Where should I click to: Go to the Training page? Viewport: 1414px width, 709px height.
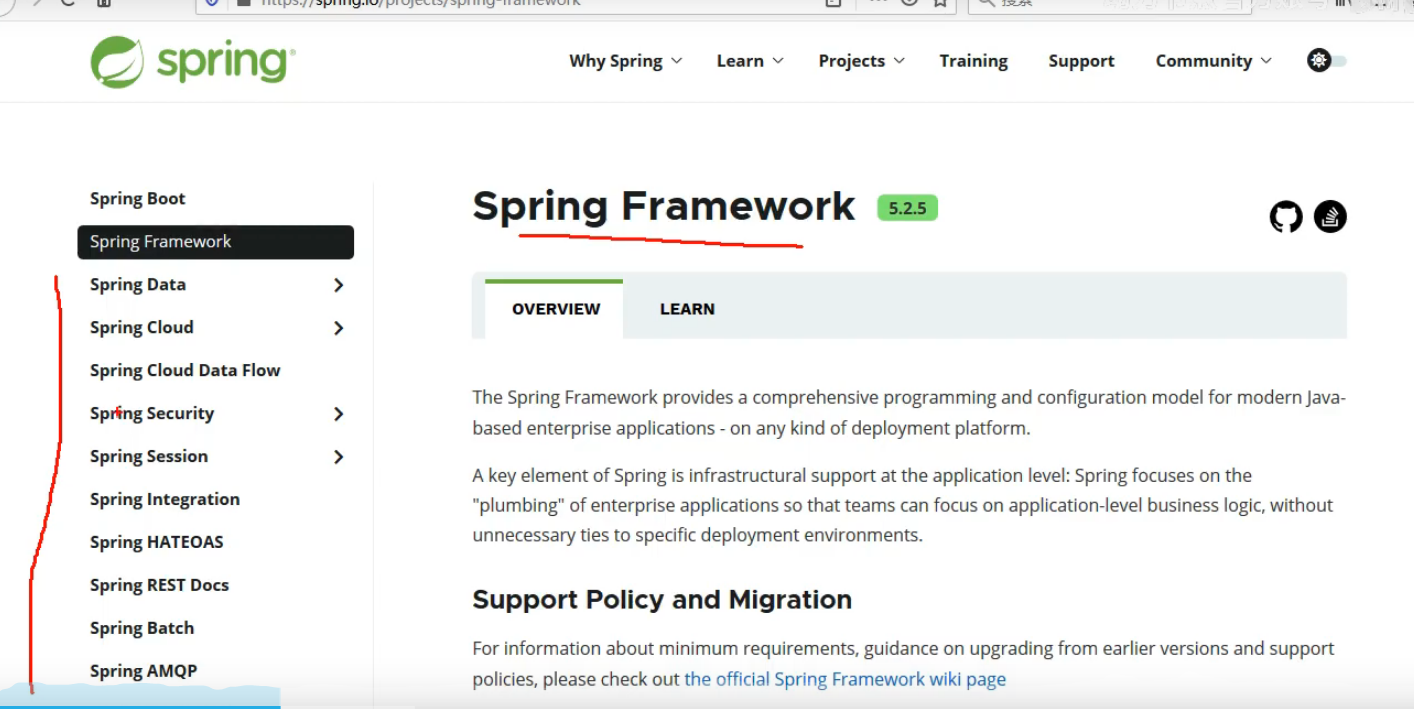pos(973,61)
